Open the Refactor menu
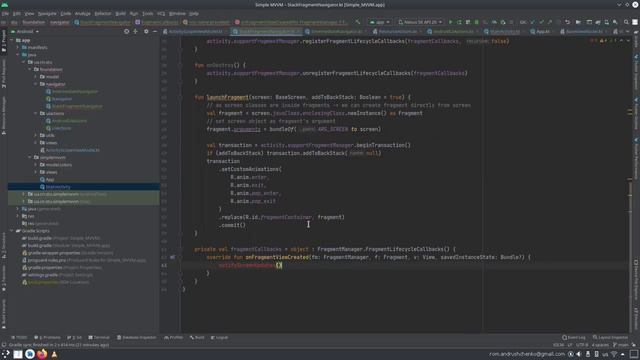640x360 pixels. tap(103, 13)
